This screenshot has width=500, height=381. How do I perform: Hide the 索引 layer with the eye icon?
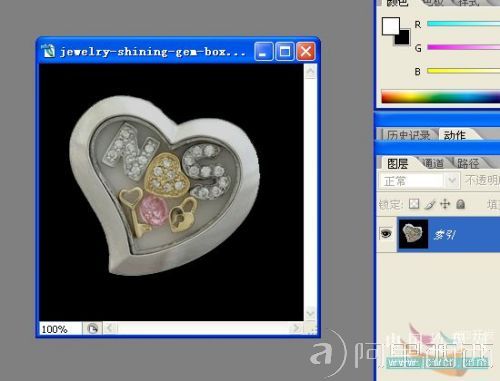pyautogui.click(x=386, y=233)
